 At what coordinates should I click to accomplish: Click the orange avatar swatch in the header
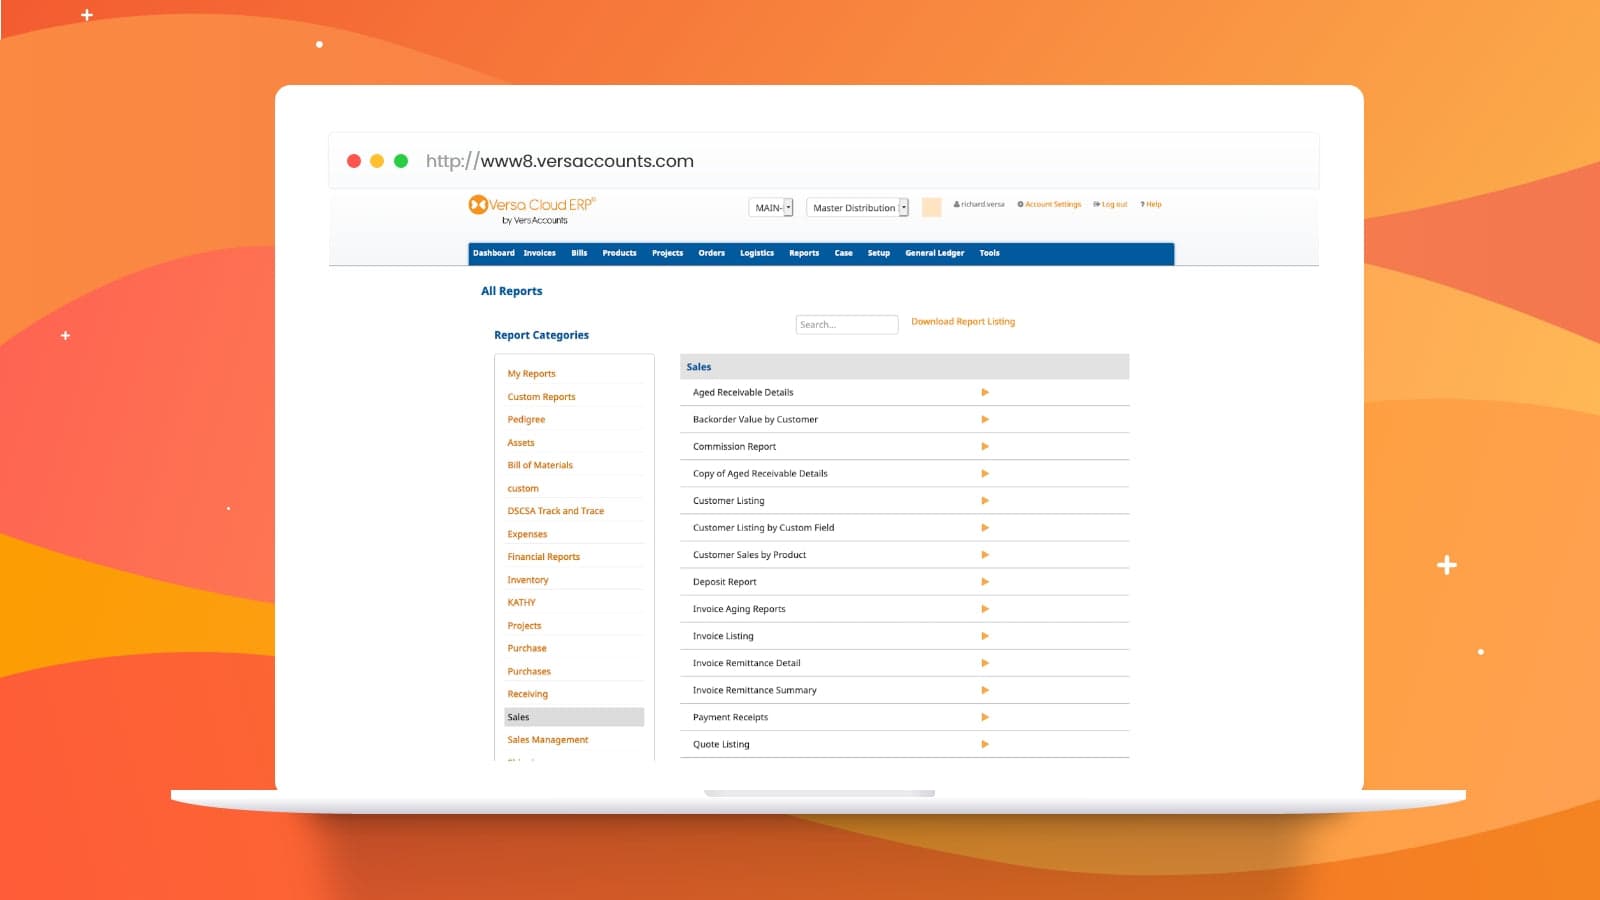(931, 207)
